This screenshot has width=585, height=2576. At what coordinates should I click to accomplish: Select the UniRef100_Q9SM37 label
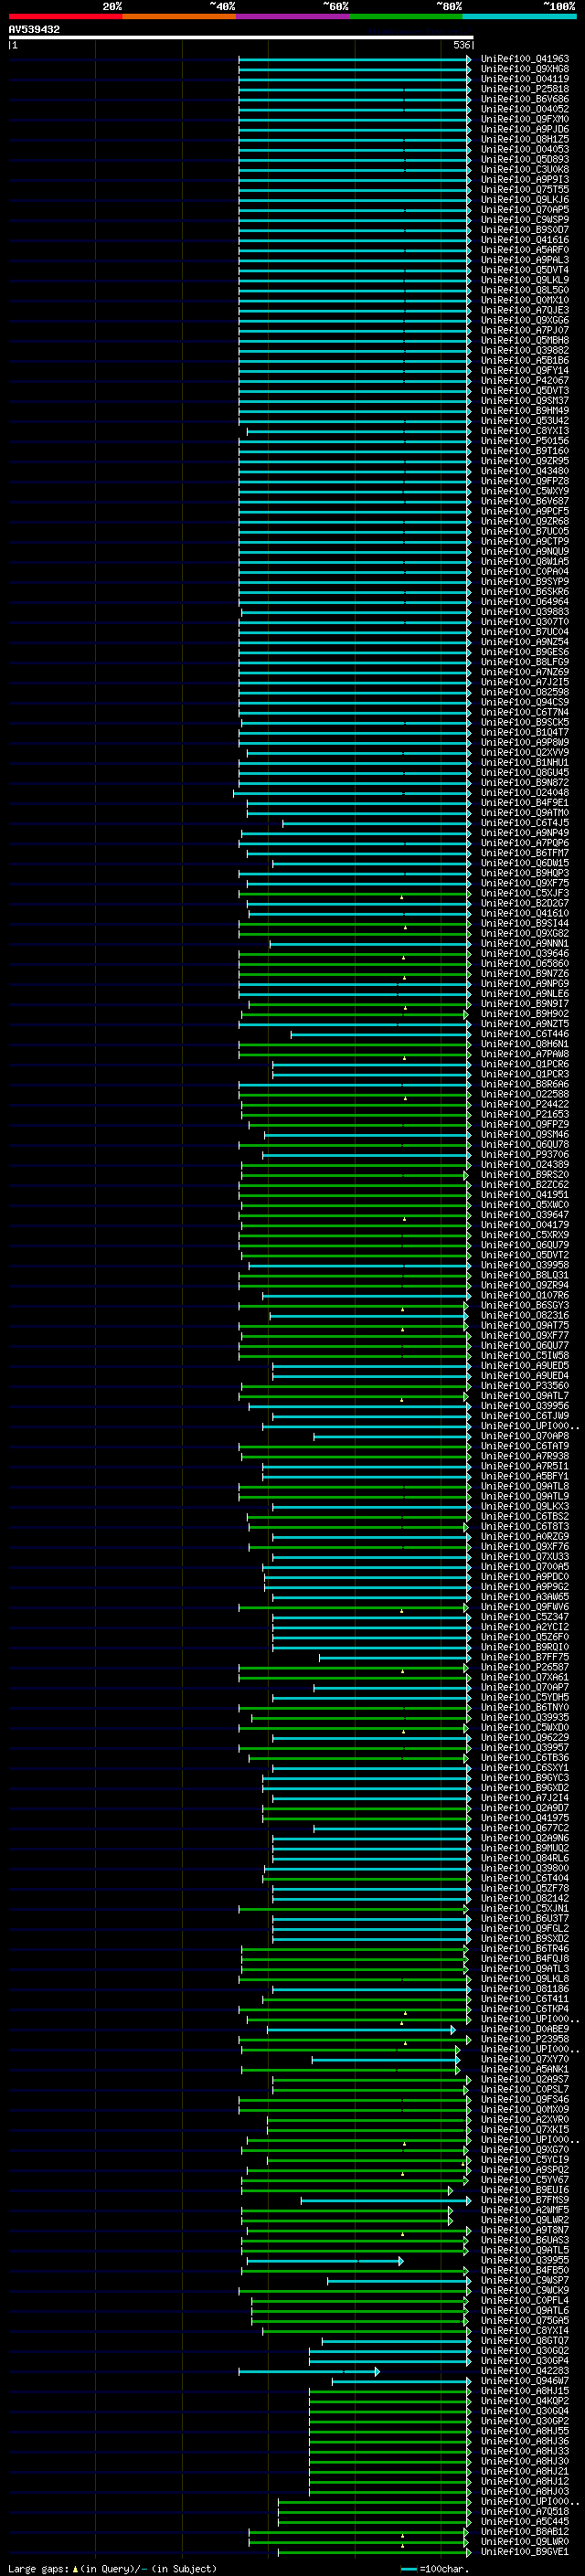tap(525, 401)
